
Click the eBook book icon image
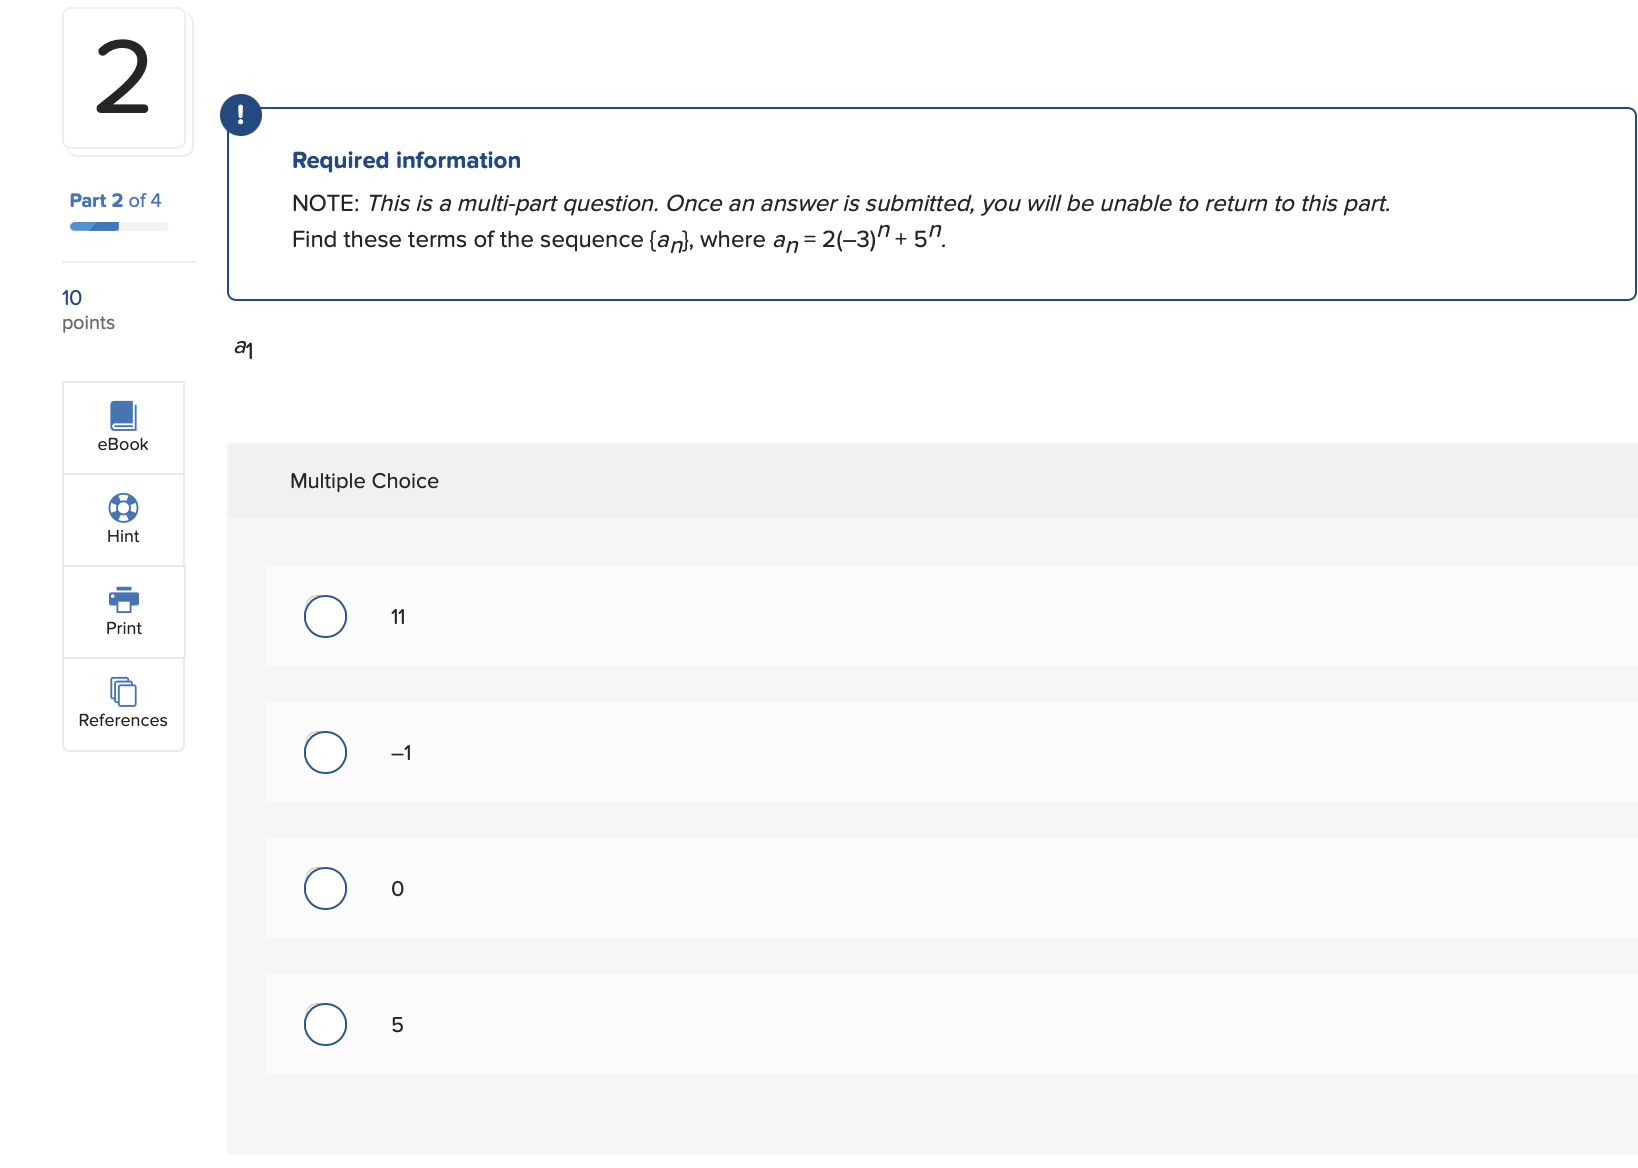point(122,412)
